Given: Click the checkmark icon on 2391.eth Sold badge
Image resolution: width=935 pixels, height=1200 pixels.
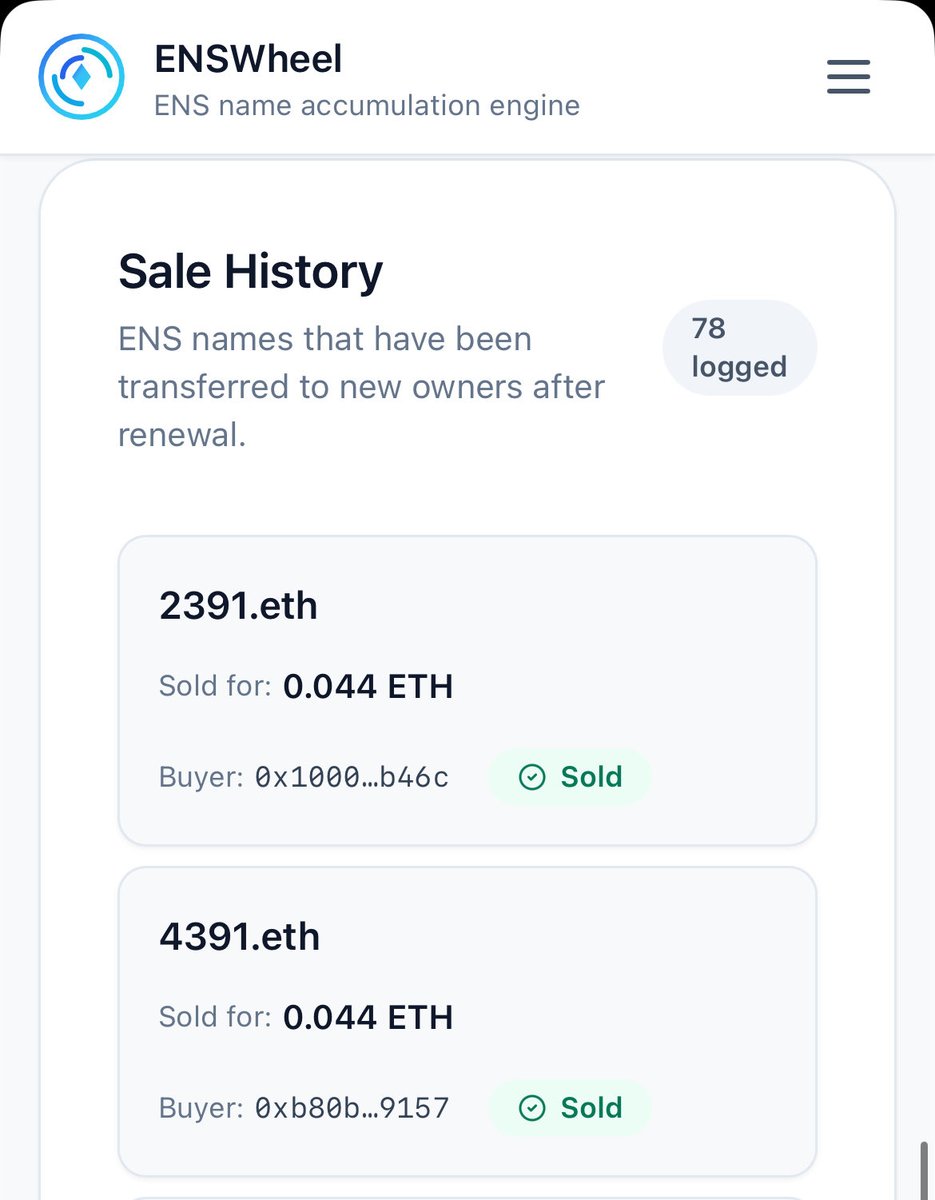Looking at the screenshot, I should tap(533, 777).
